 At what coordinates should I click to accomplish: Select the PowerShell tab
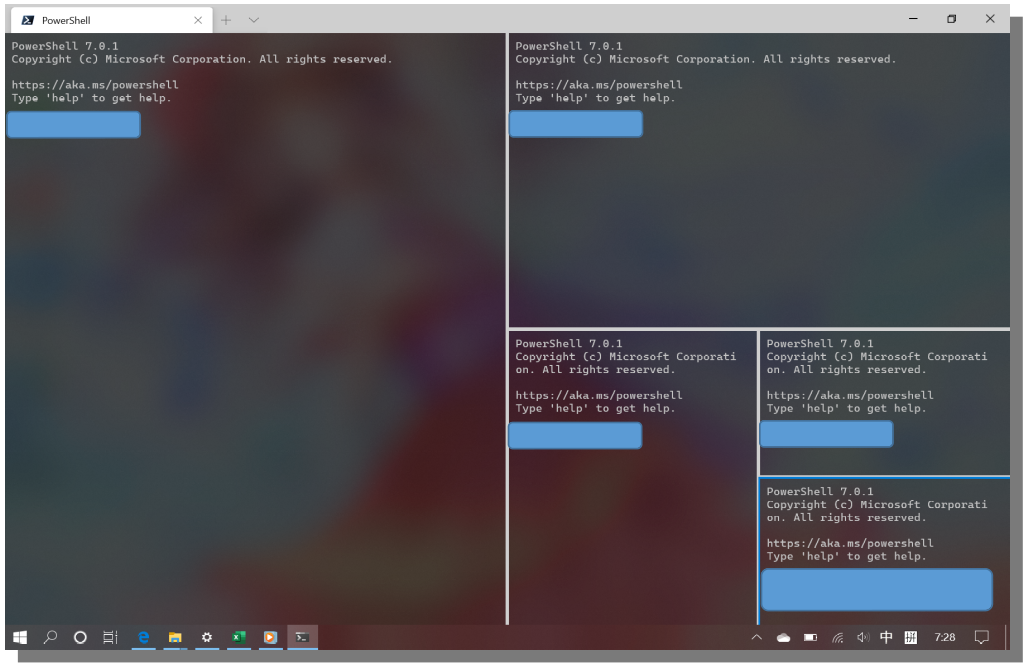[x=100, y=20]
